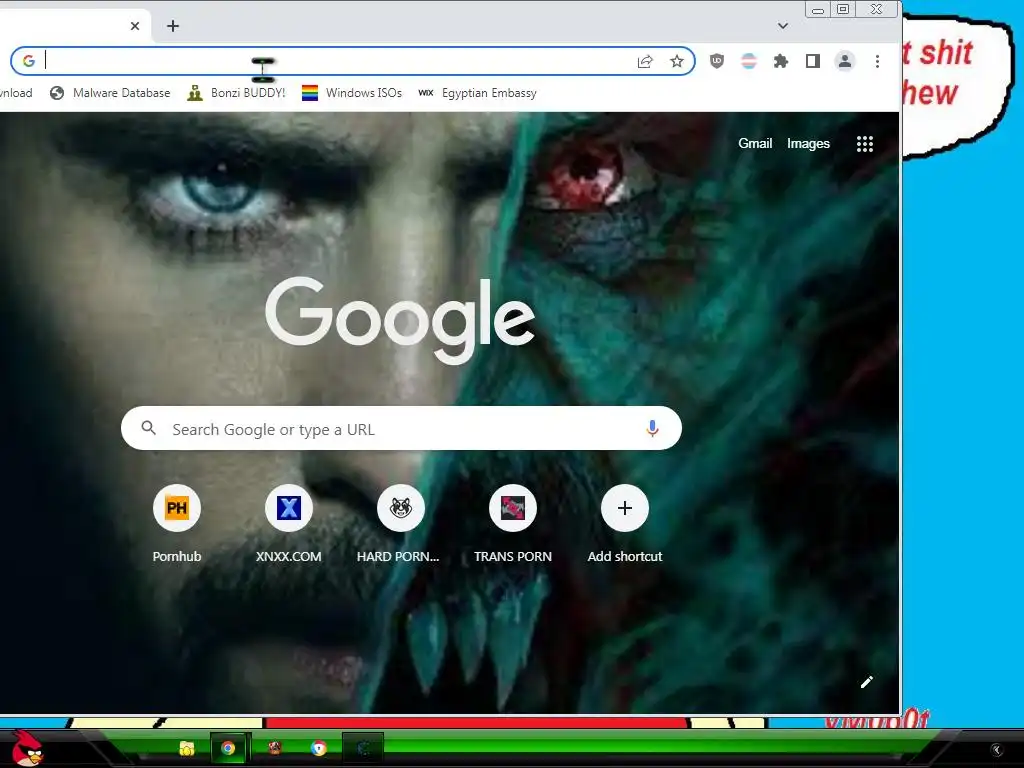Open the Bonzi BUDDY! bookmark
This screenshot has height=768, width=1024.
point(236,93)
